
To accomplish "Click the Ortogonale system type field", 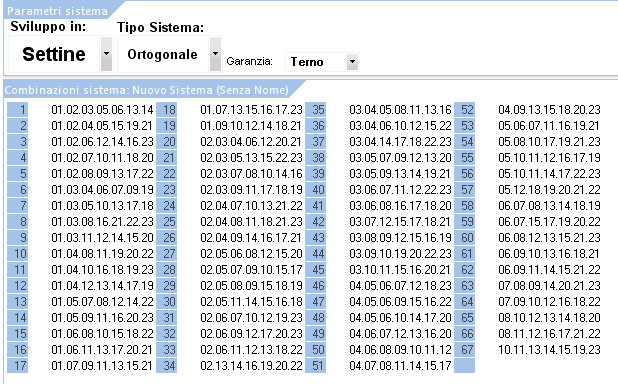I will coord(163,54).
